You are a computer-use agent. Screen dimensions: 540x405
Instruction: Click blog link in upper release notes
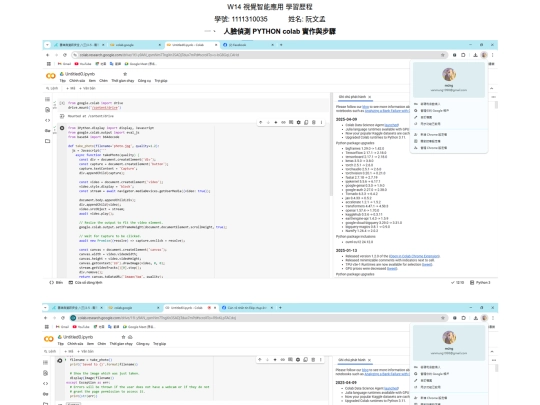[x=365, y=107]
